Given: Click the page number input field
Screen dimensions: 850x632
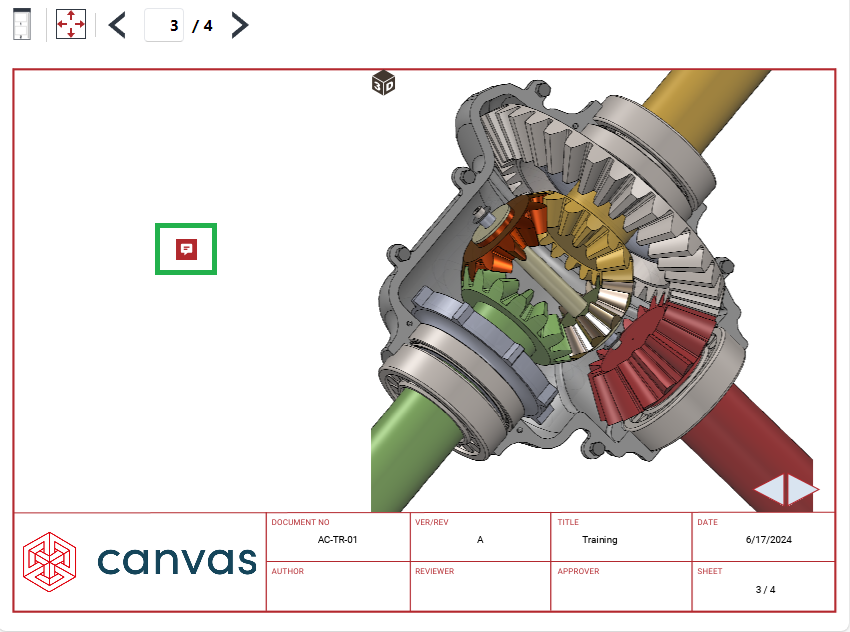Looking at the screenshot, I should click(x=164, y=25).
